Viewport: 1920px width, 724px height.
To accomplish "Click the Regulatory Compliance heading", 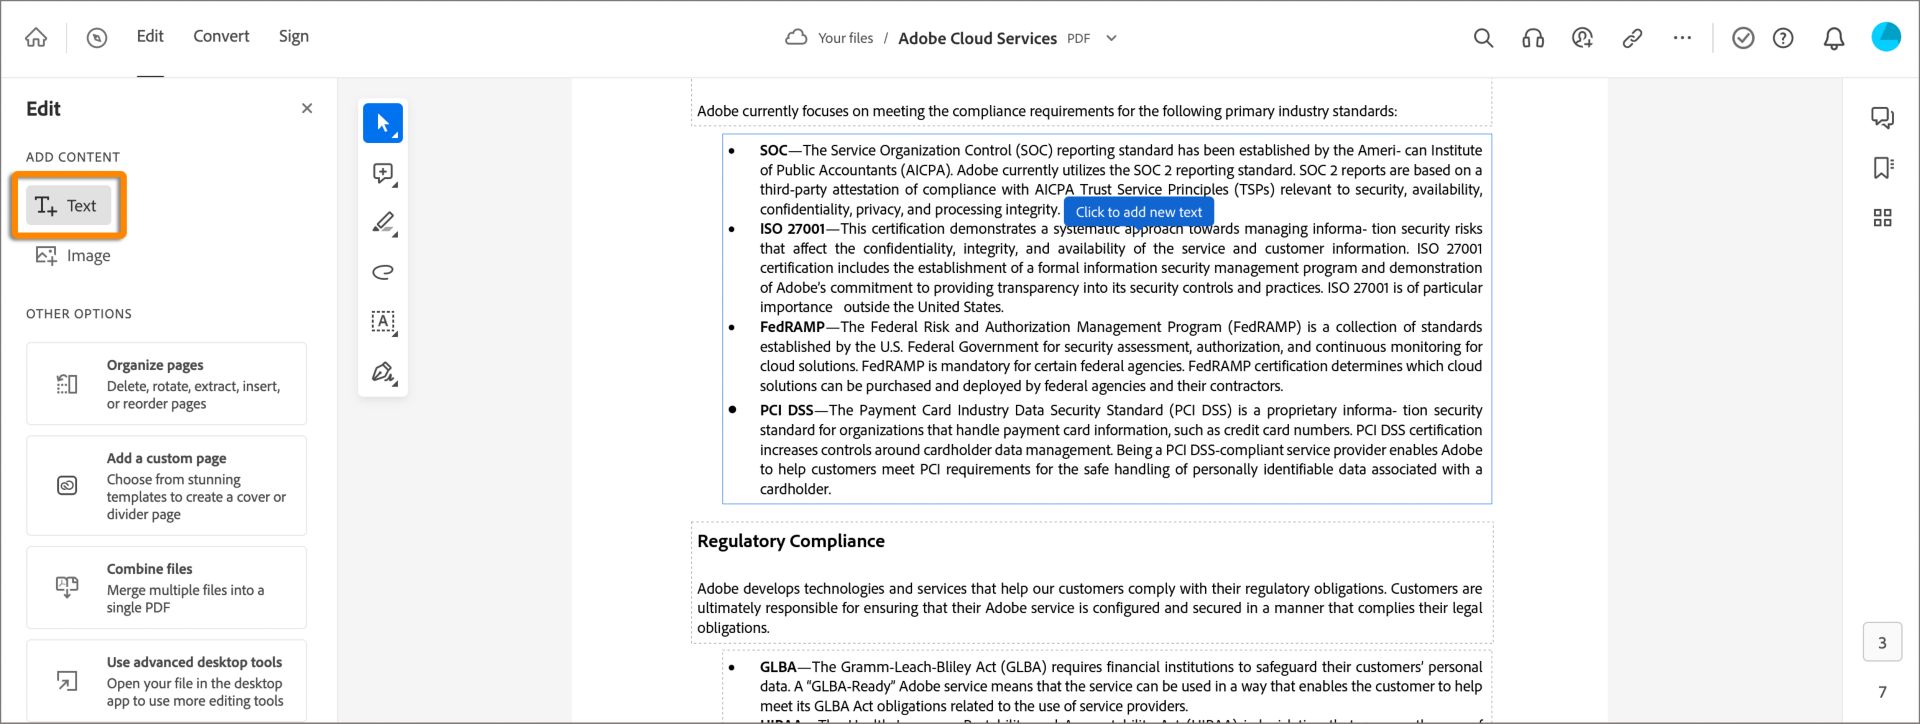I will 791,541.
